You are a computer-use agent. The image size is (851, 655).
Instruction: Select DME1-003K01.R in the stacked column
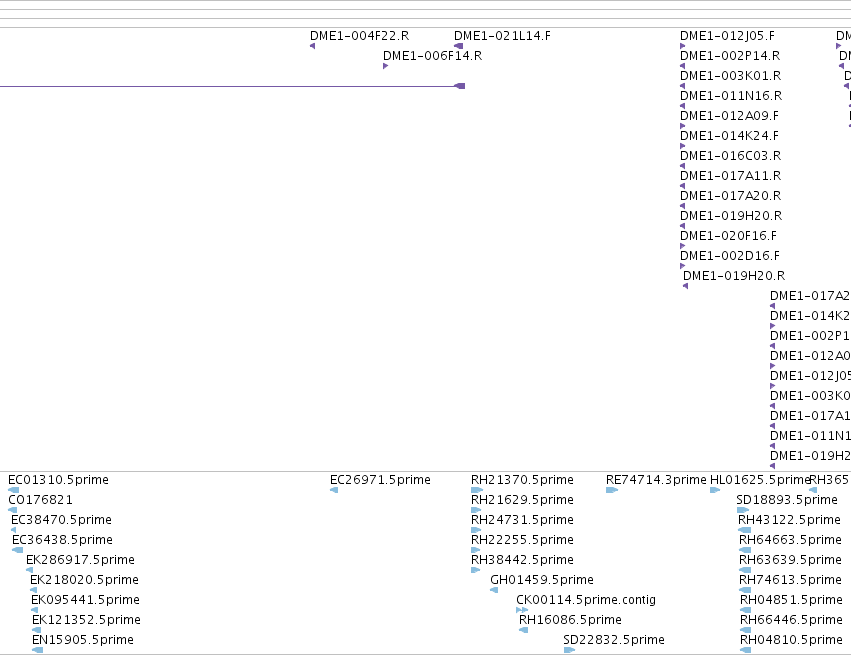(731, 76)
